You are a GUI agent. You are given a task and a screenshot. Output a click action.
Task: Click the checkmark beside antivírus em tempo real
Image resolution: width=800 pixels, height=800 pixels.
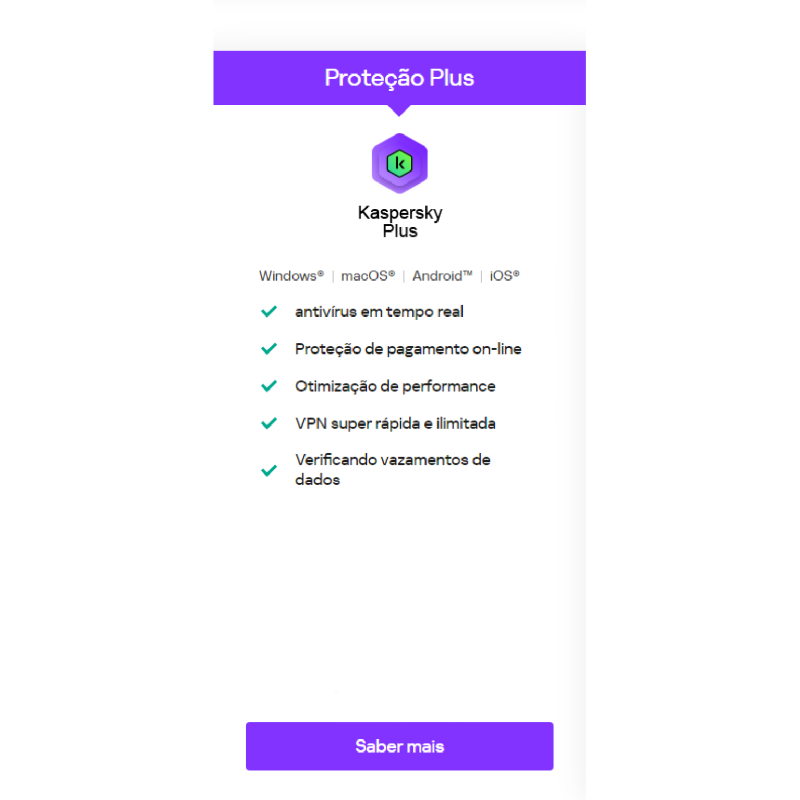pyautogui.click(x=269, y=311)
